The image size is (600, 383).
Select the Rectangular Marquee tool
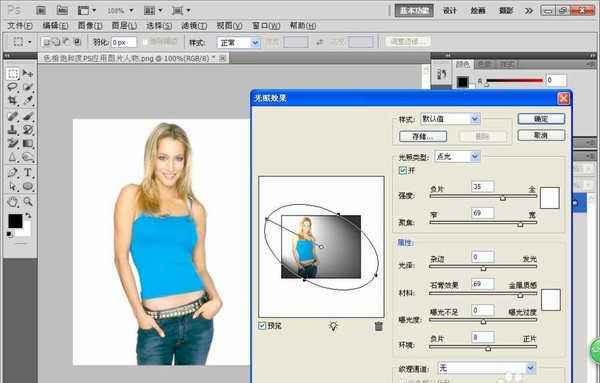click(13, 73)
